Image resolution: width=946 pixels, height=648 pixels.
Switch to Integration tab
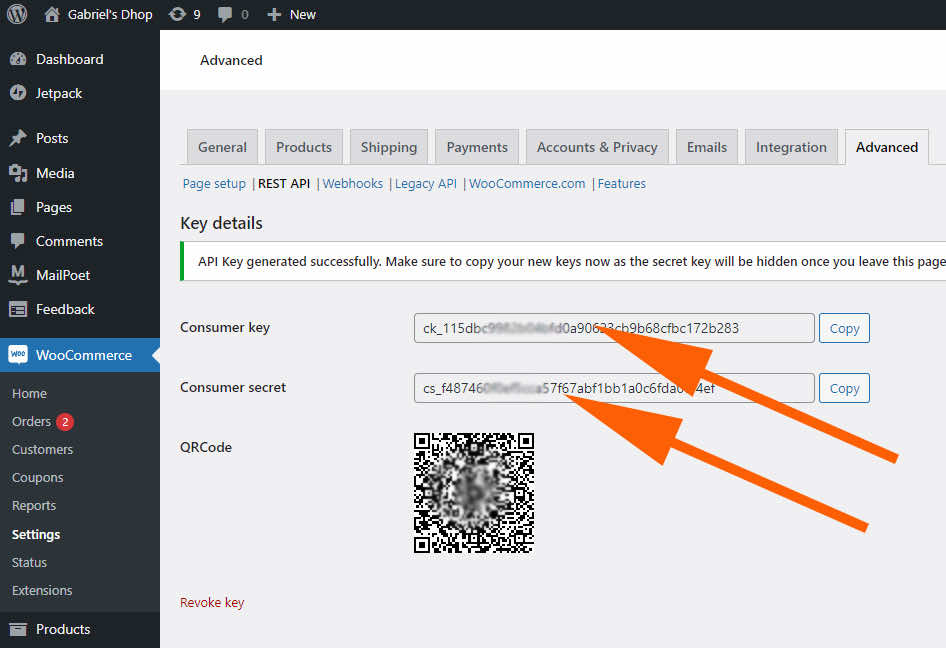click(791, 147)
